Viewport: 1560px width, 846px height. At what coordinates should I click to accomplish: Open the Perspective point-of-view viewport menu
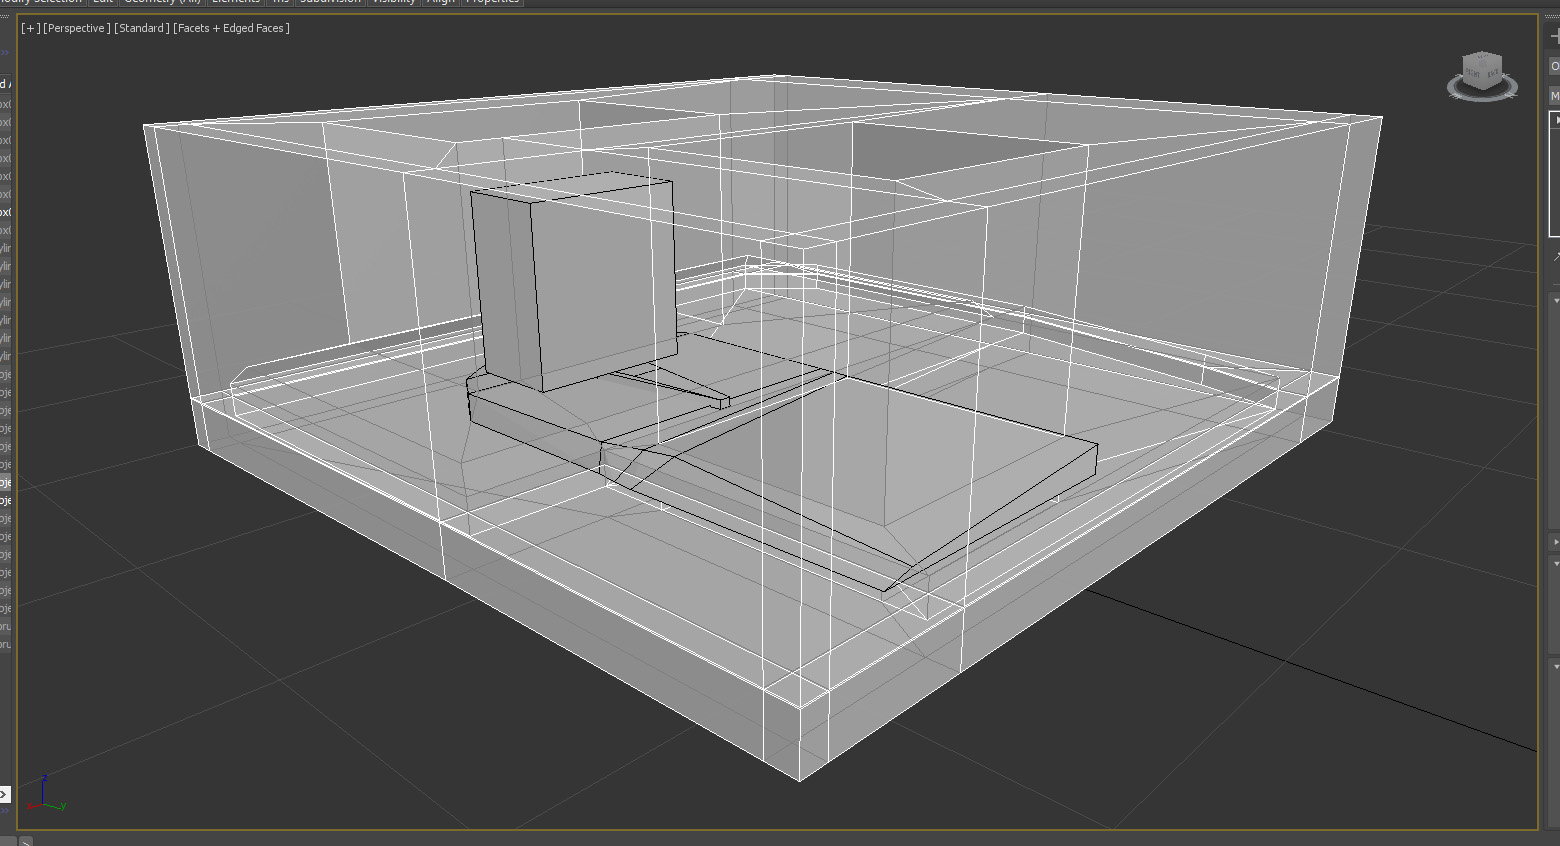click(x=77, y=28)
